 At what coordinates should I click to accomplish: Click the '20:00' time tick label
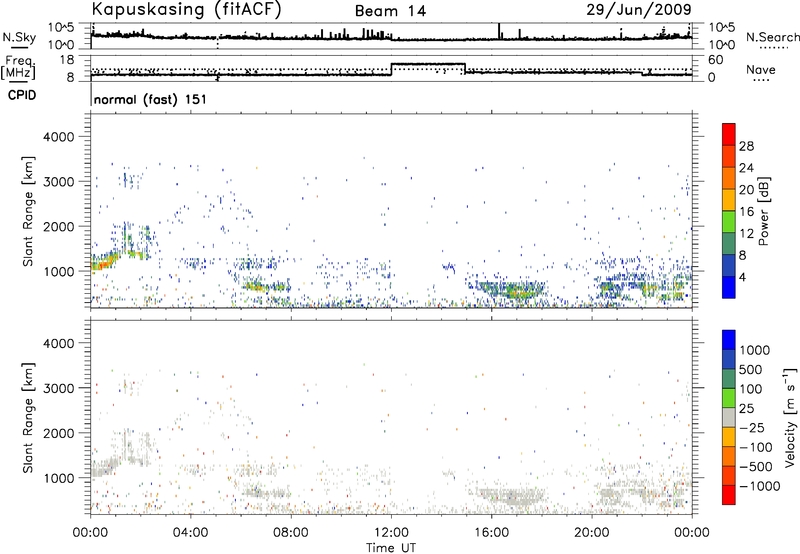[x=591, y=533]
